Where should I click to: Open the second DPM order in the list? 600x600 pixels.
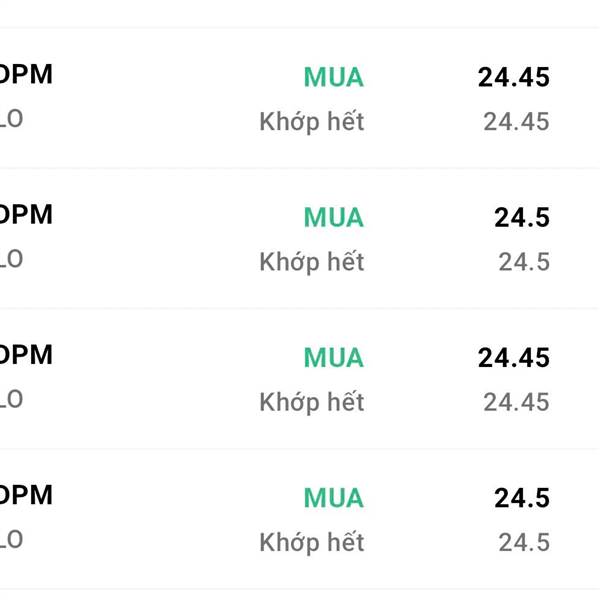(26, 215)
